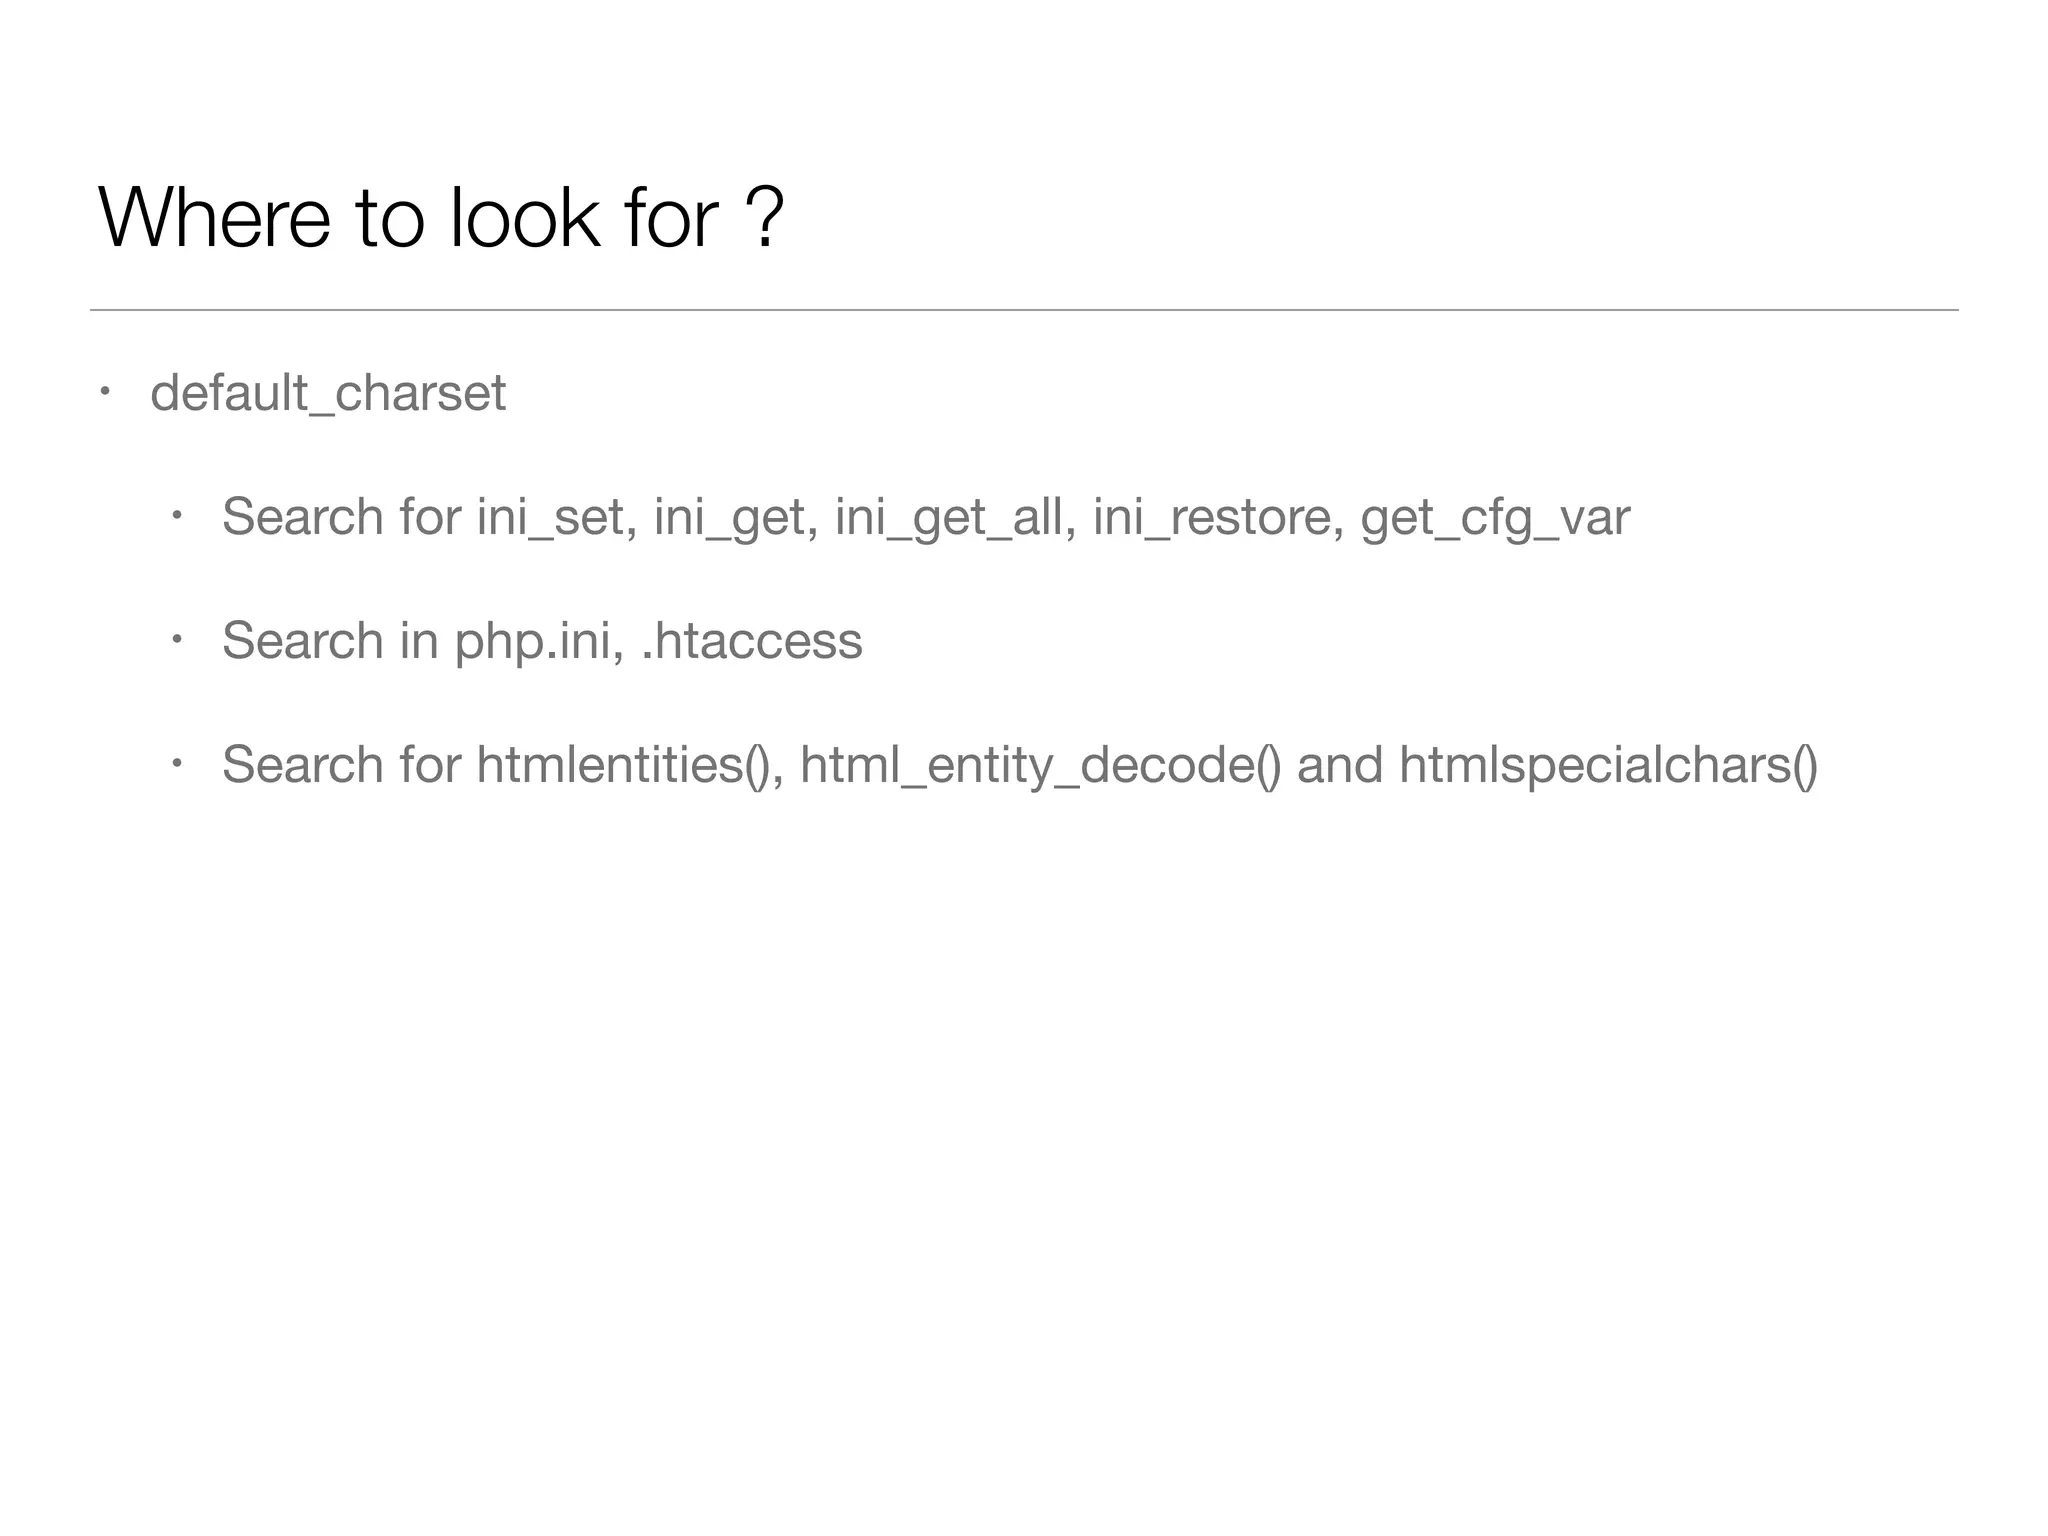Click the question mark in the title
This screenshot has width=2048, height=1536.
pyautogui.click(x=765, y=217)
